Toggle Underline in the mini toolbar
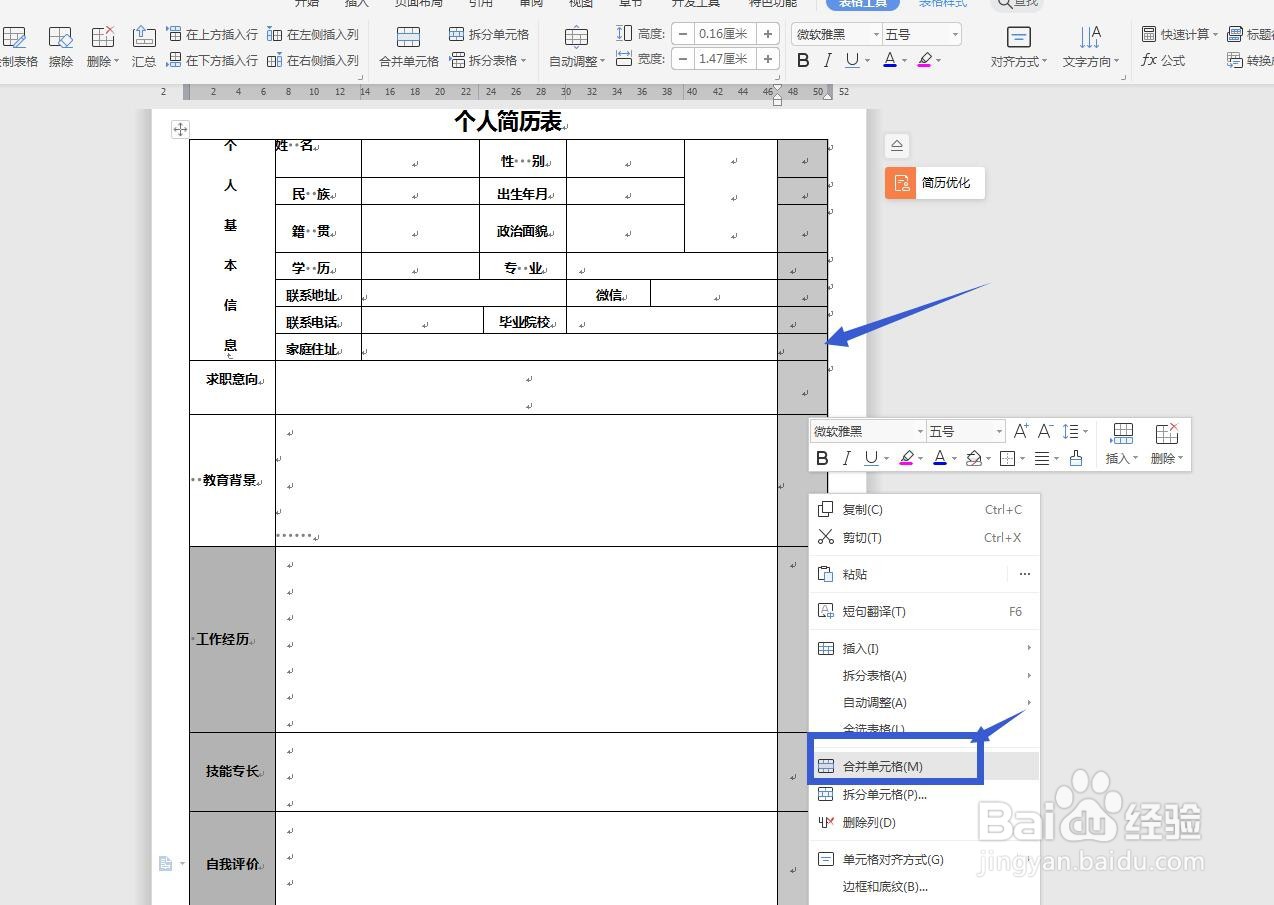This screenshot has height=905, width=1274. [x=871, y=458]
